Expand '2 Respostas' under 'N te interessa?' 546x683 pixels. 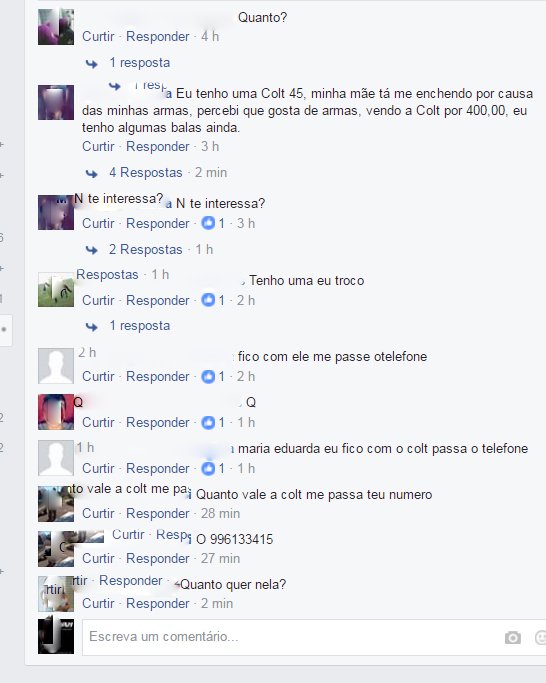coord(146,250)
